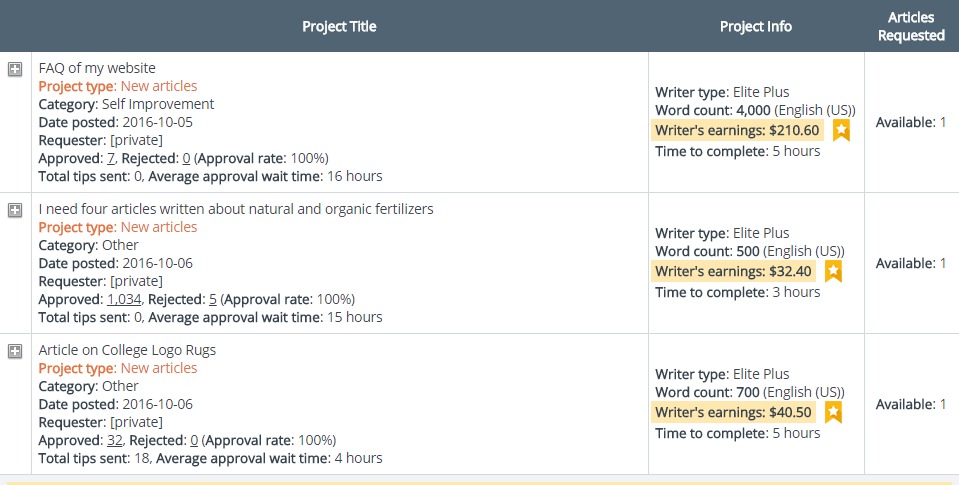This screenshot has width=959, height=485.
Task: Open rejected count 0 for College Logo Rugs
Action: click(x=194, y=440)
